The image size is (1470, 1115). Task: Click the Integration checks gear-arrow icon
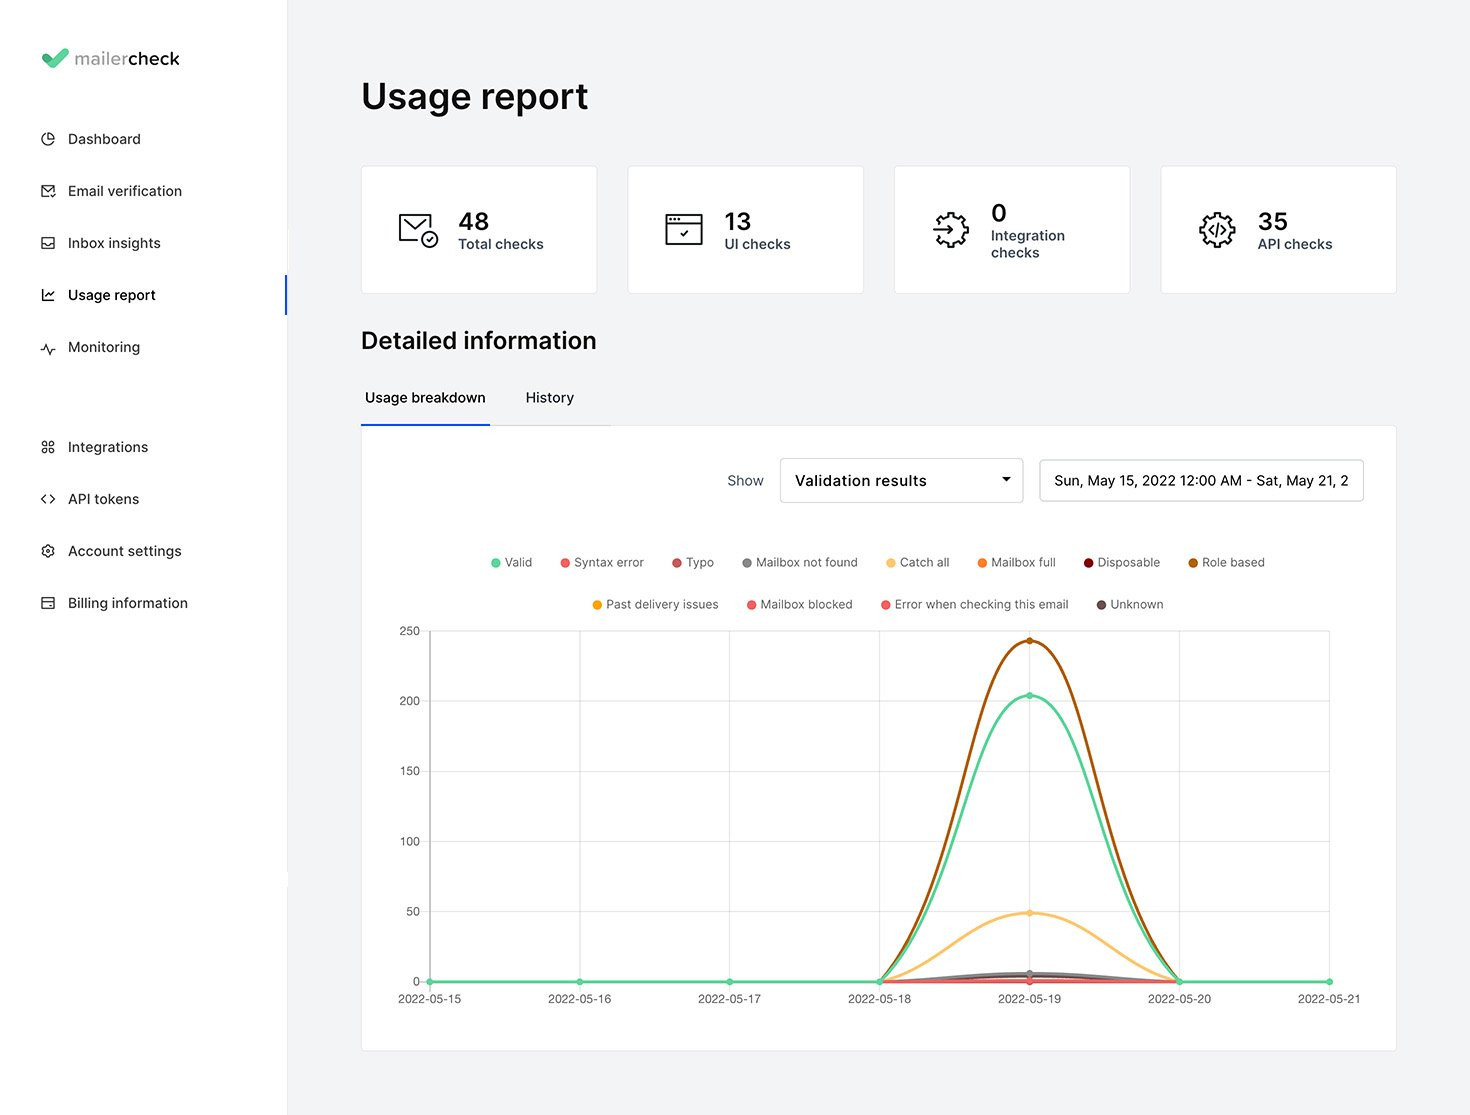pyautogui.click(x=951, y=230)
